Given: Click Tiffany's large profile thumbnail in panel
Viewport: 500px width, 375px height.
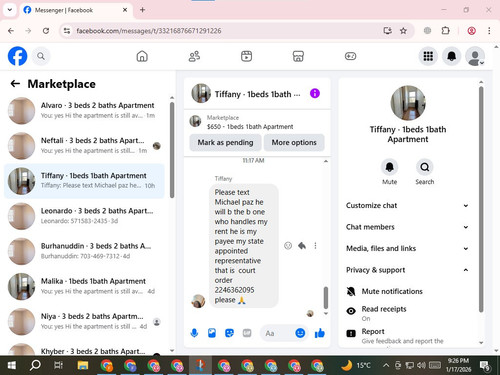Looking at the screenshot, I should point(408,103).
